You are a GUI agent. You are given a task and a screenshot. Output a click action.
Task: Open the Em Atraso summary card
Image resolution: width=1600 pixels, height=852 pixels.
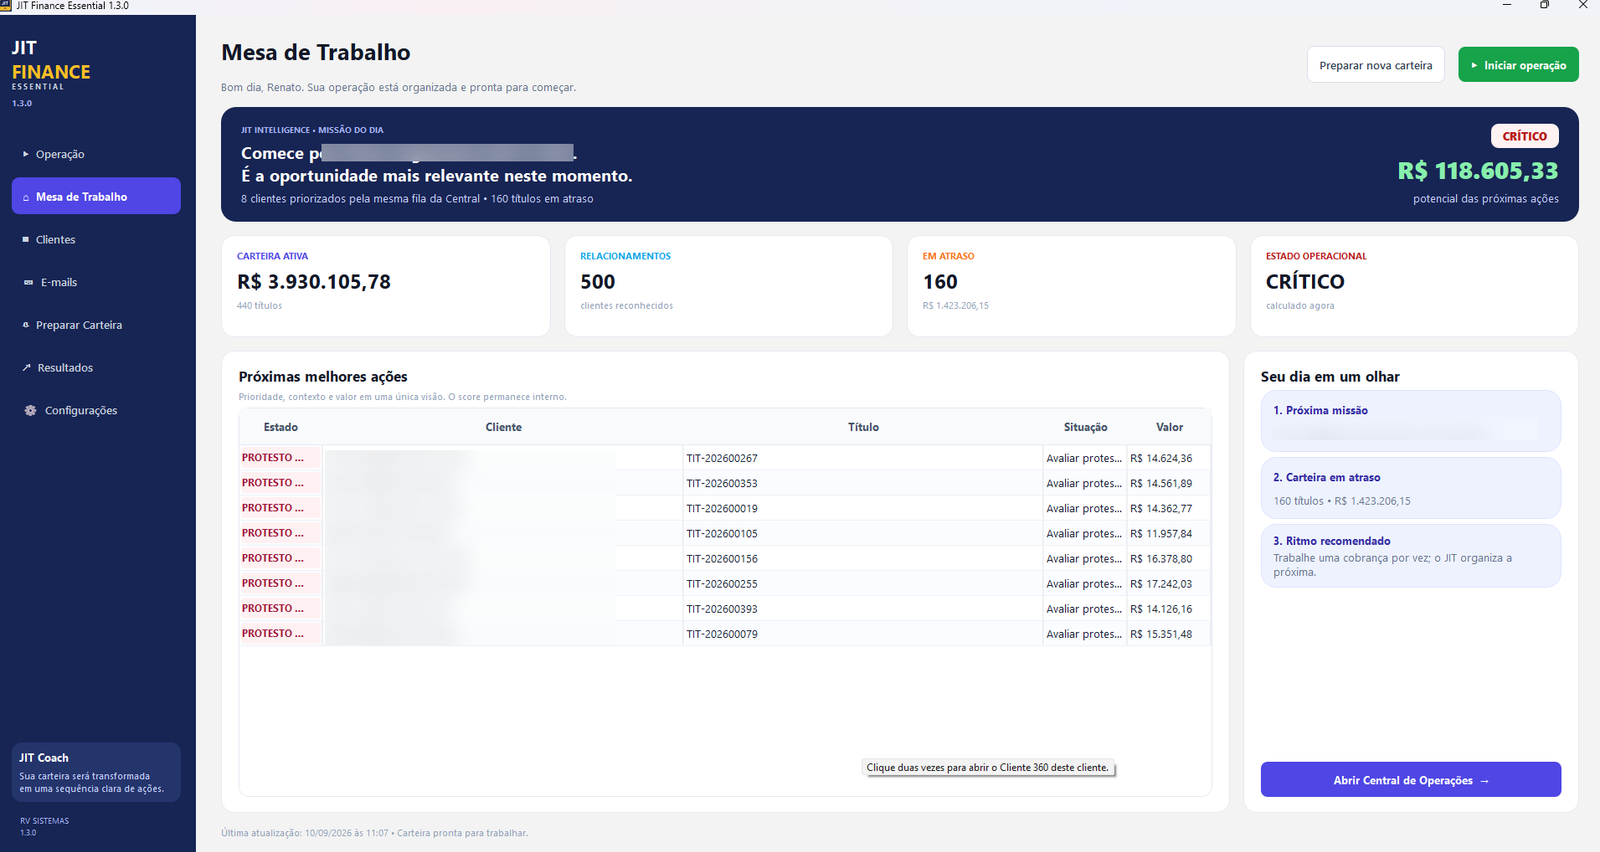pyautogui.click(x=1071, y=286)
